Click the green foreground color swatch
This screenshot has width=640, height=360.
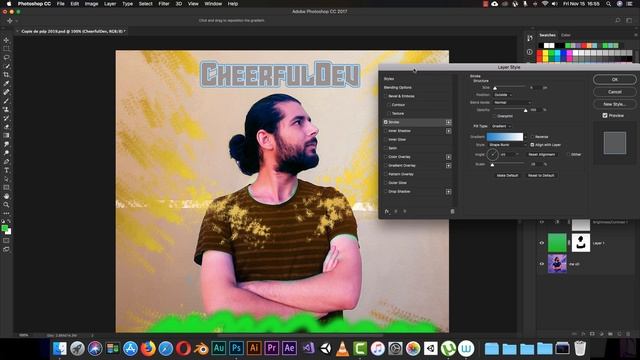coord(4,228)
